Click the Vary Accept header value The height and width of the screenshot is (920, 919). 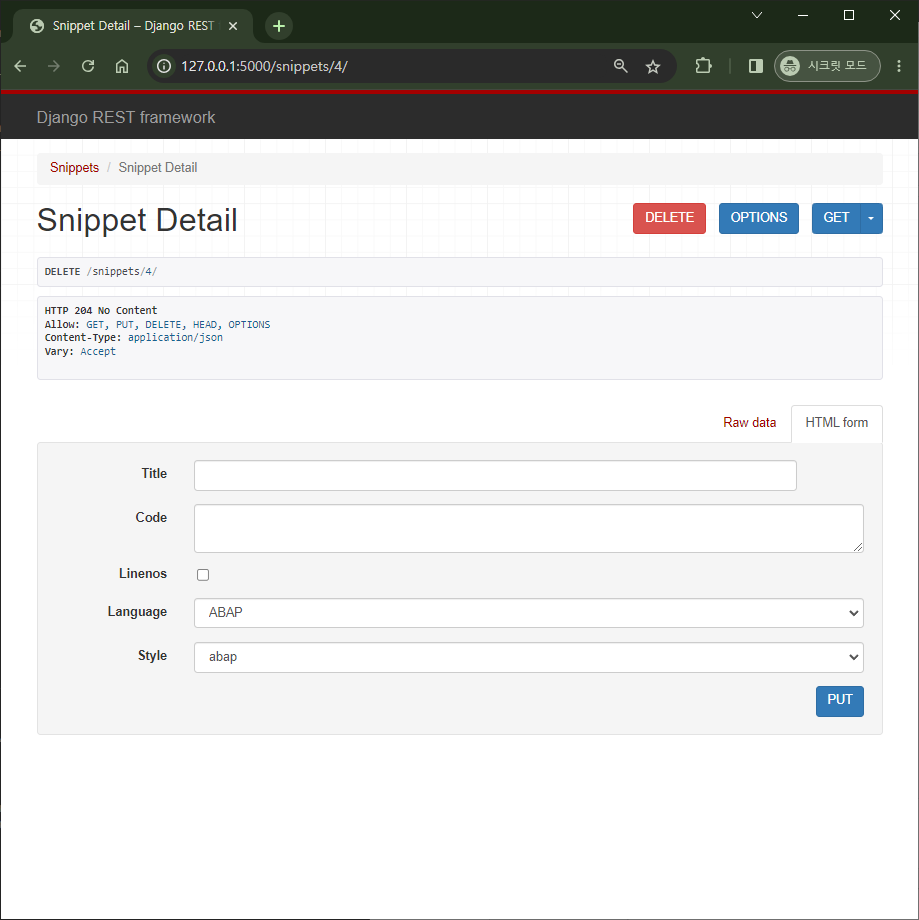click(x=98, y=351)
